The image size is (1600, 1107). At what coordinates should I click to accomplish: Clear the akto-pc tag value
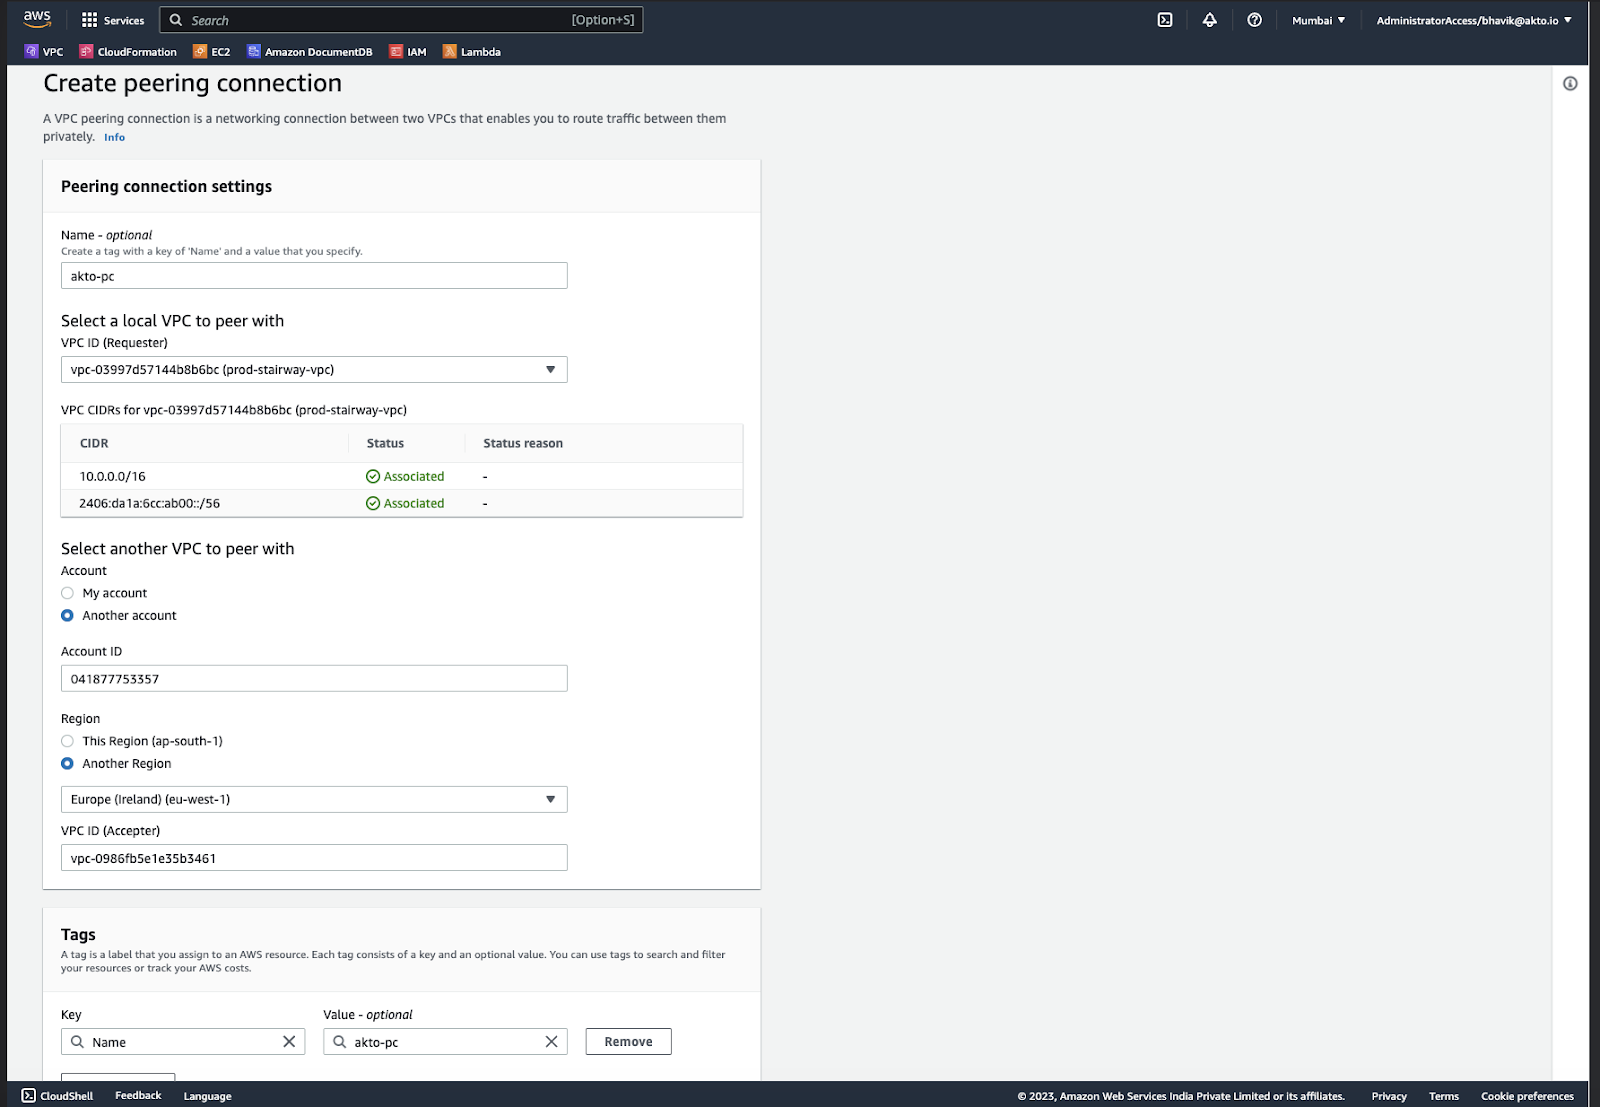click(x=551, y=1042)
